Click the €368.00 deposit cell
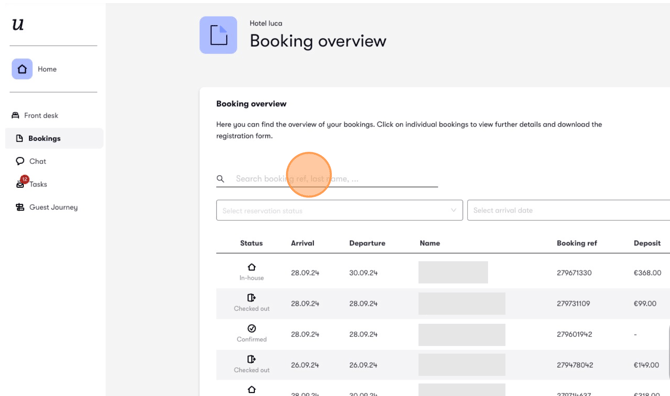Screen dimensions: 670x396 pos(647,273)
